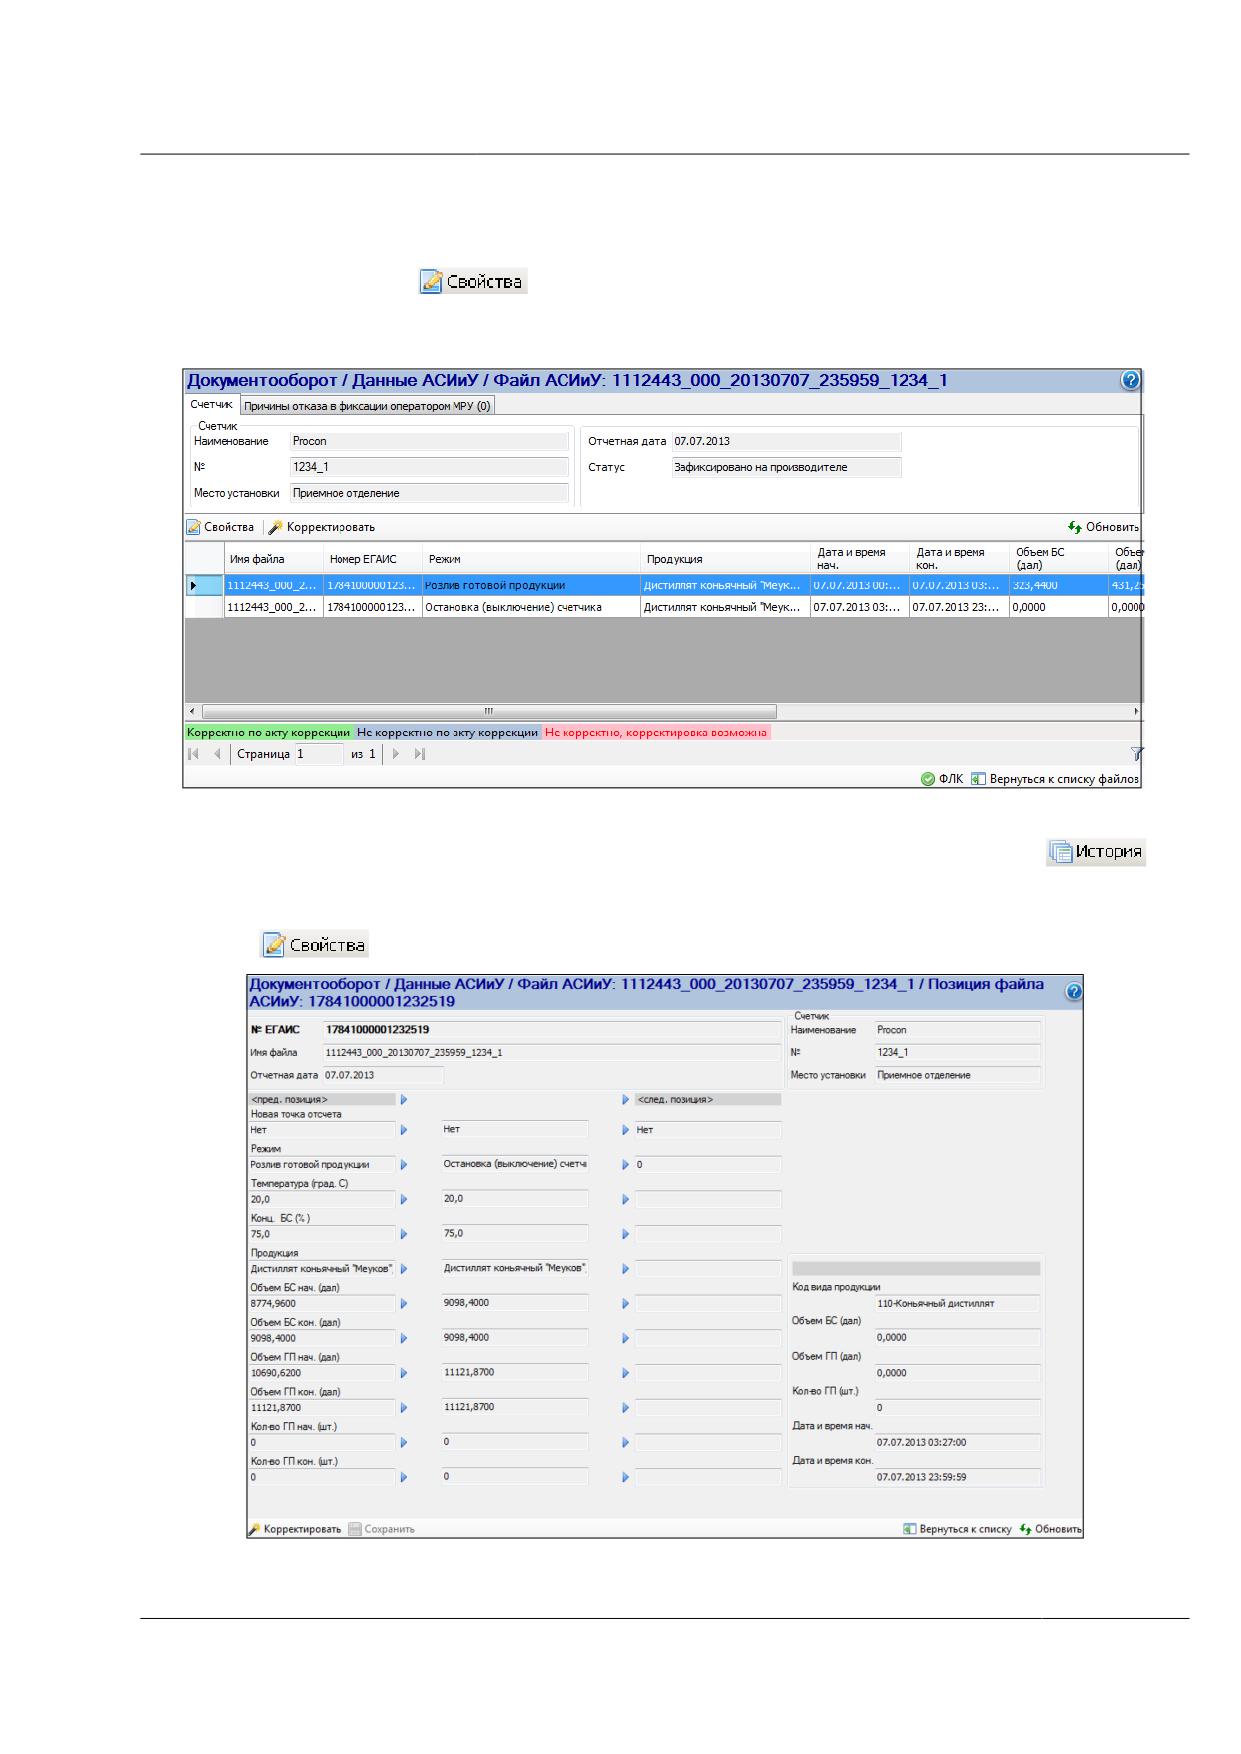Click the left arrow in the Новая точка отсчета row
The image size is (1241, 1754).
pyautogui.click(x=404, y=1130)
